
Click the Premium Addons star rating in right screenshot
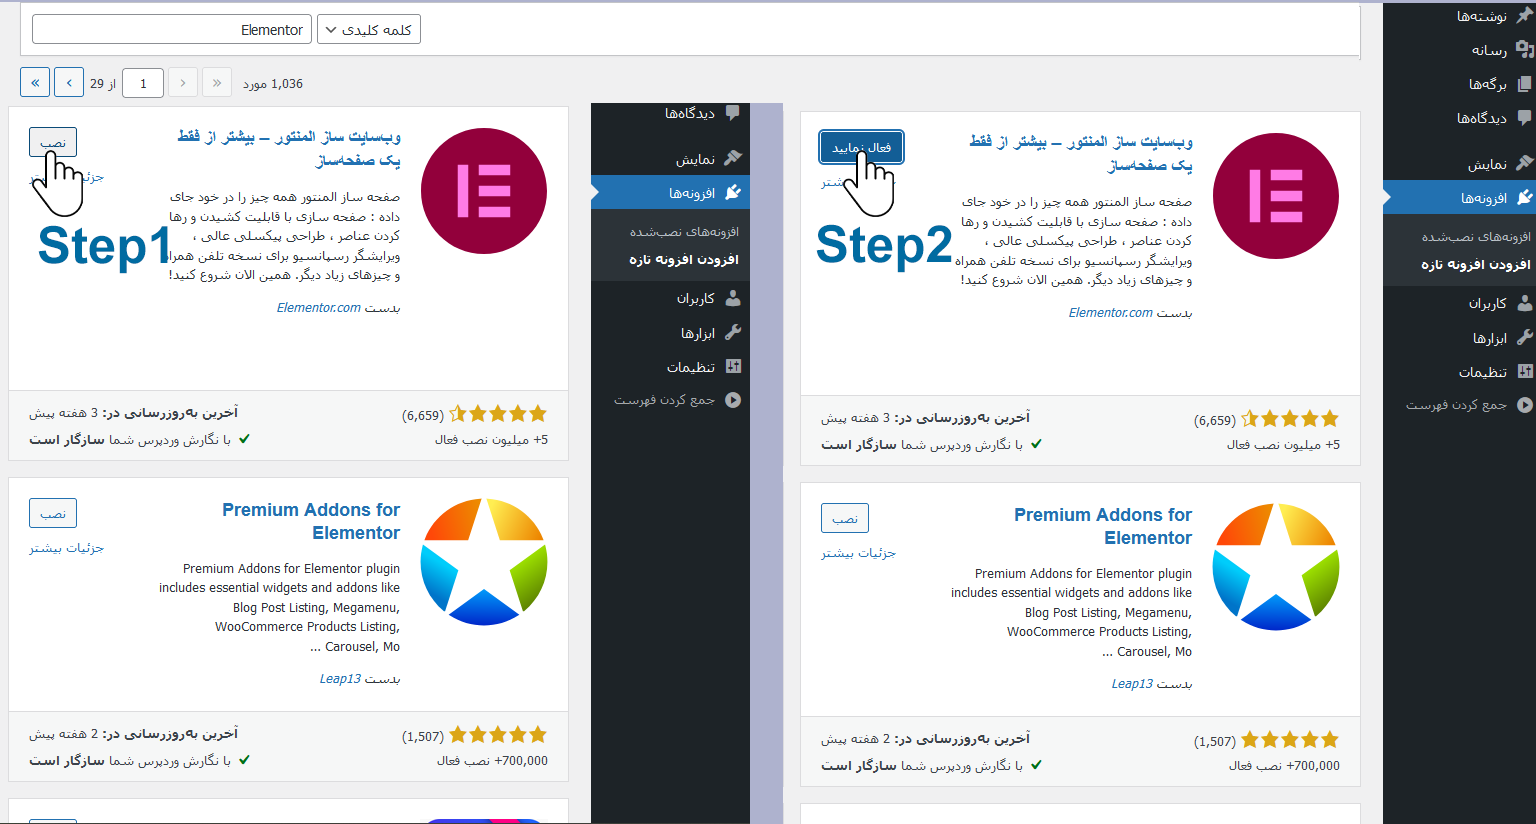[1290, 740]
